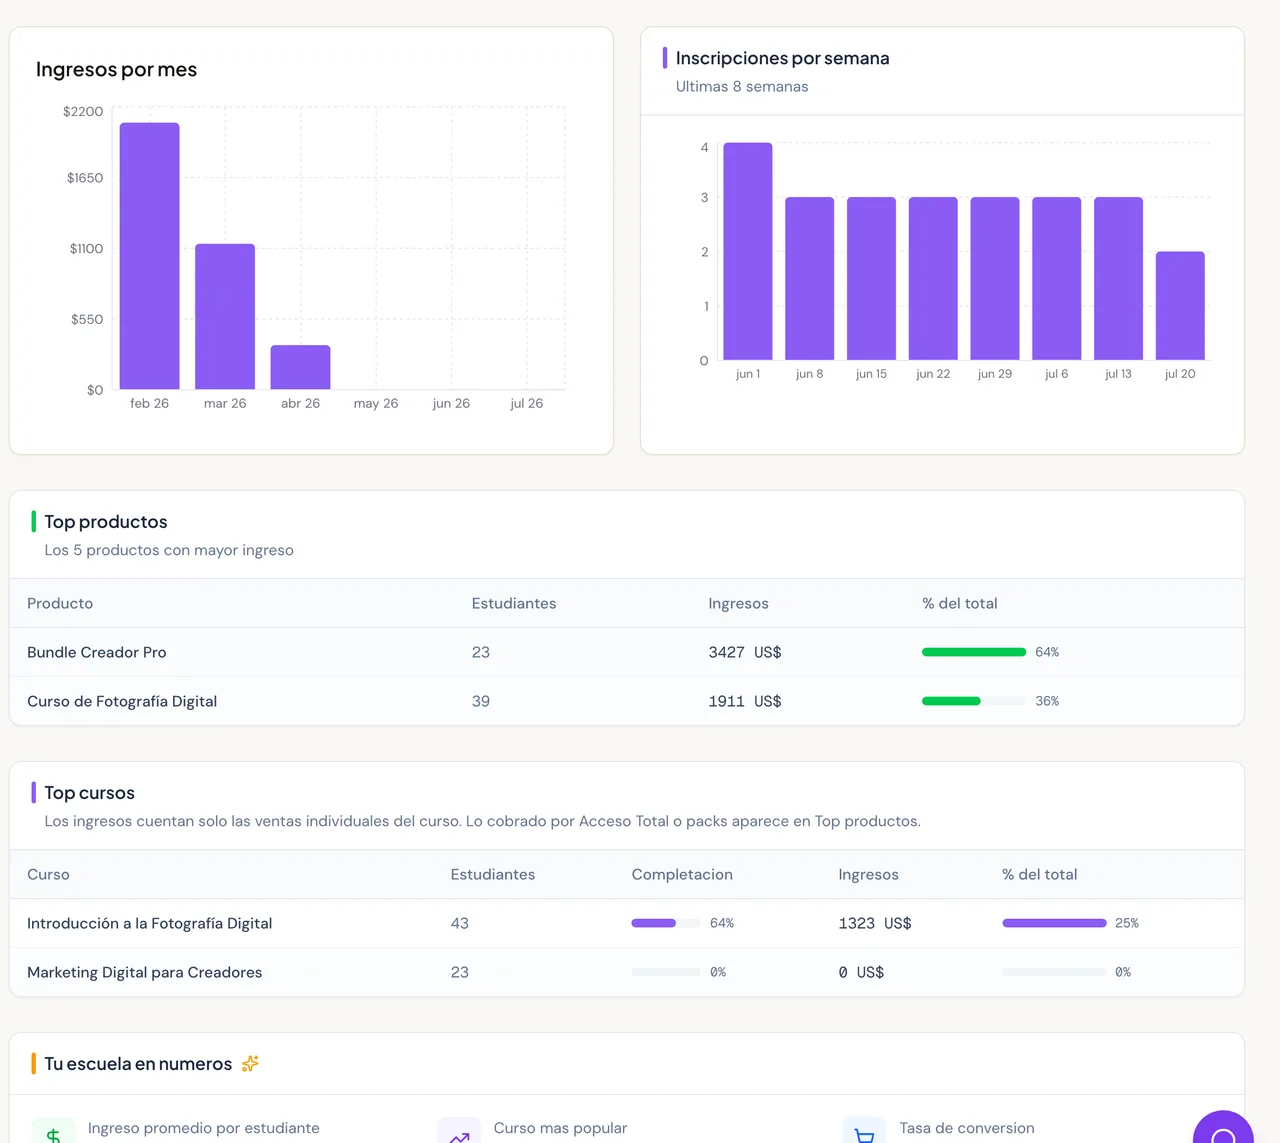This screenshot has width=1280, height=1143.
Task: Click the Tu escuela en numeros heading
Action: 138,1063
